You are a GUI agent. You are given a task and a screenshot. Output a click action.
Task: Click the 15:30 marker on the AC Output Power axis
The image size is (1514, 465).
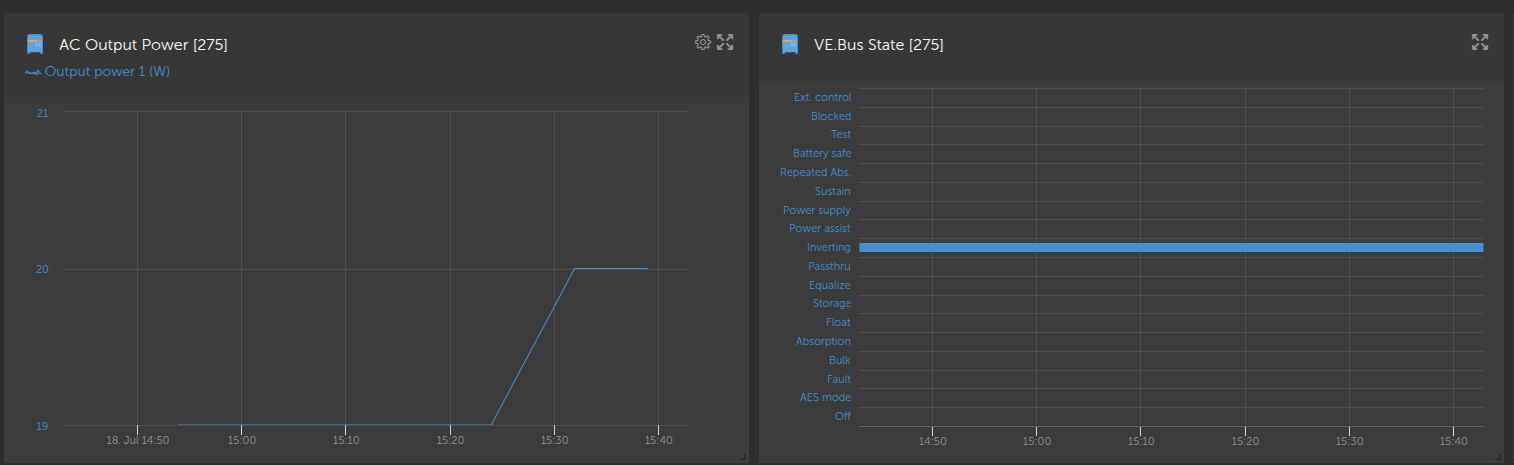coord(554,440)
